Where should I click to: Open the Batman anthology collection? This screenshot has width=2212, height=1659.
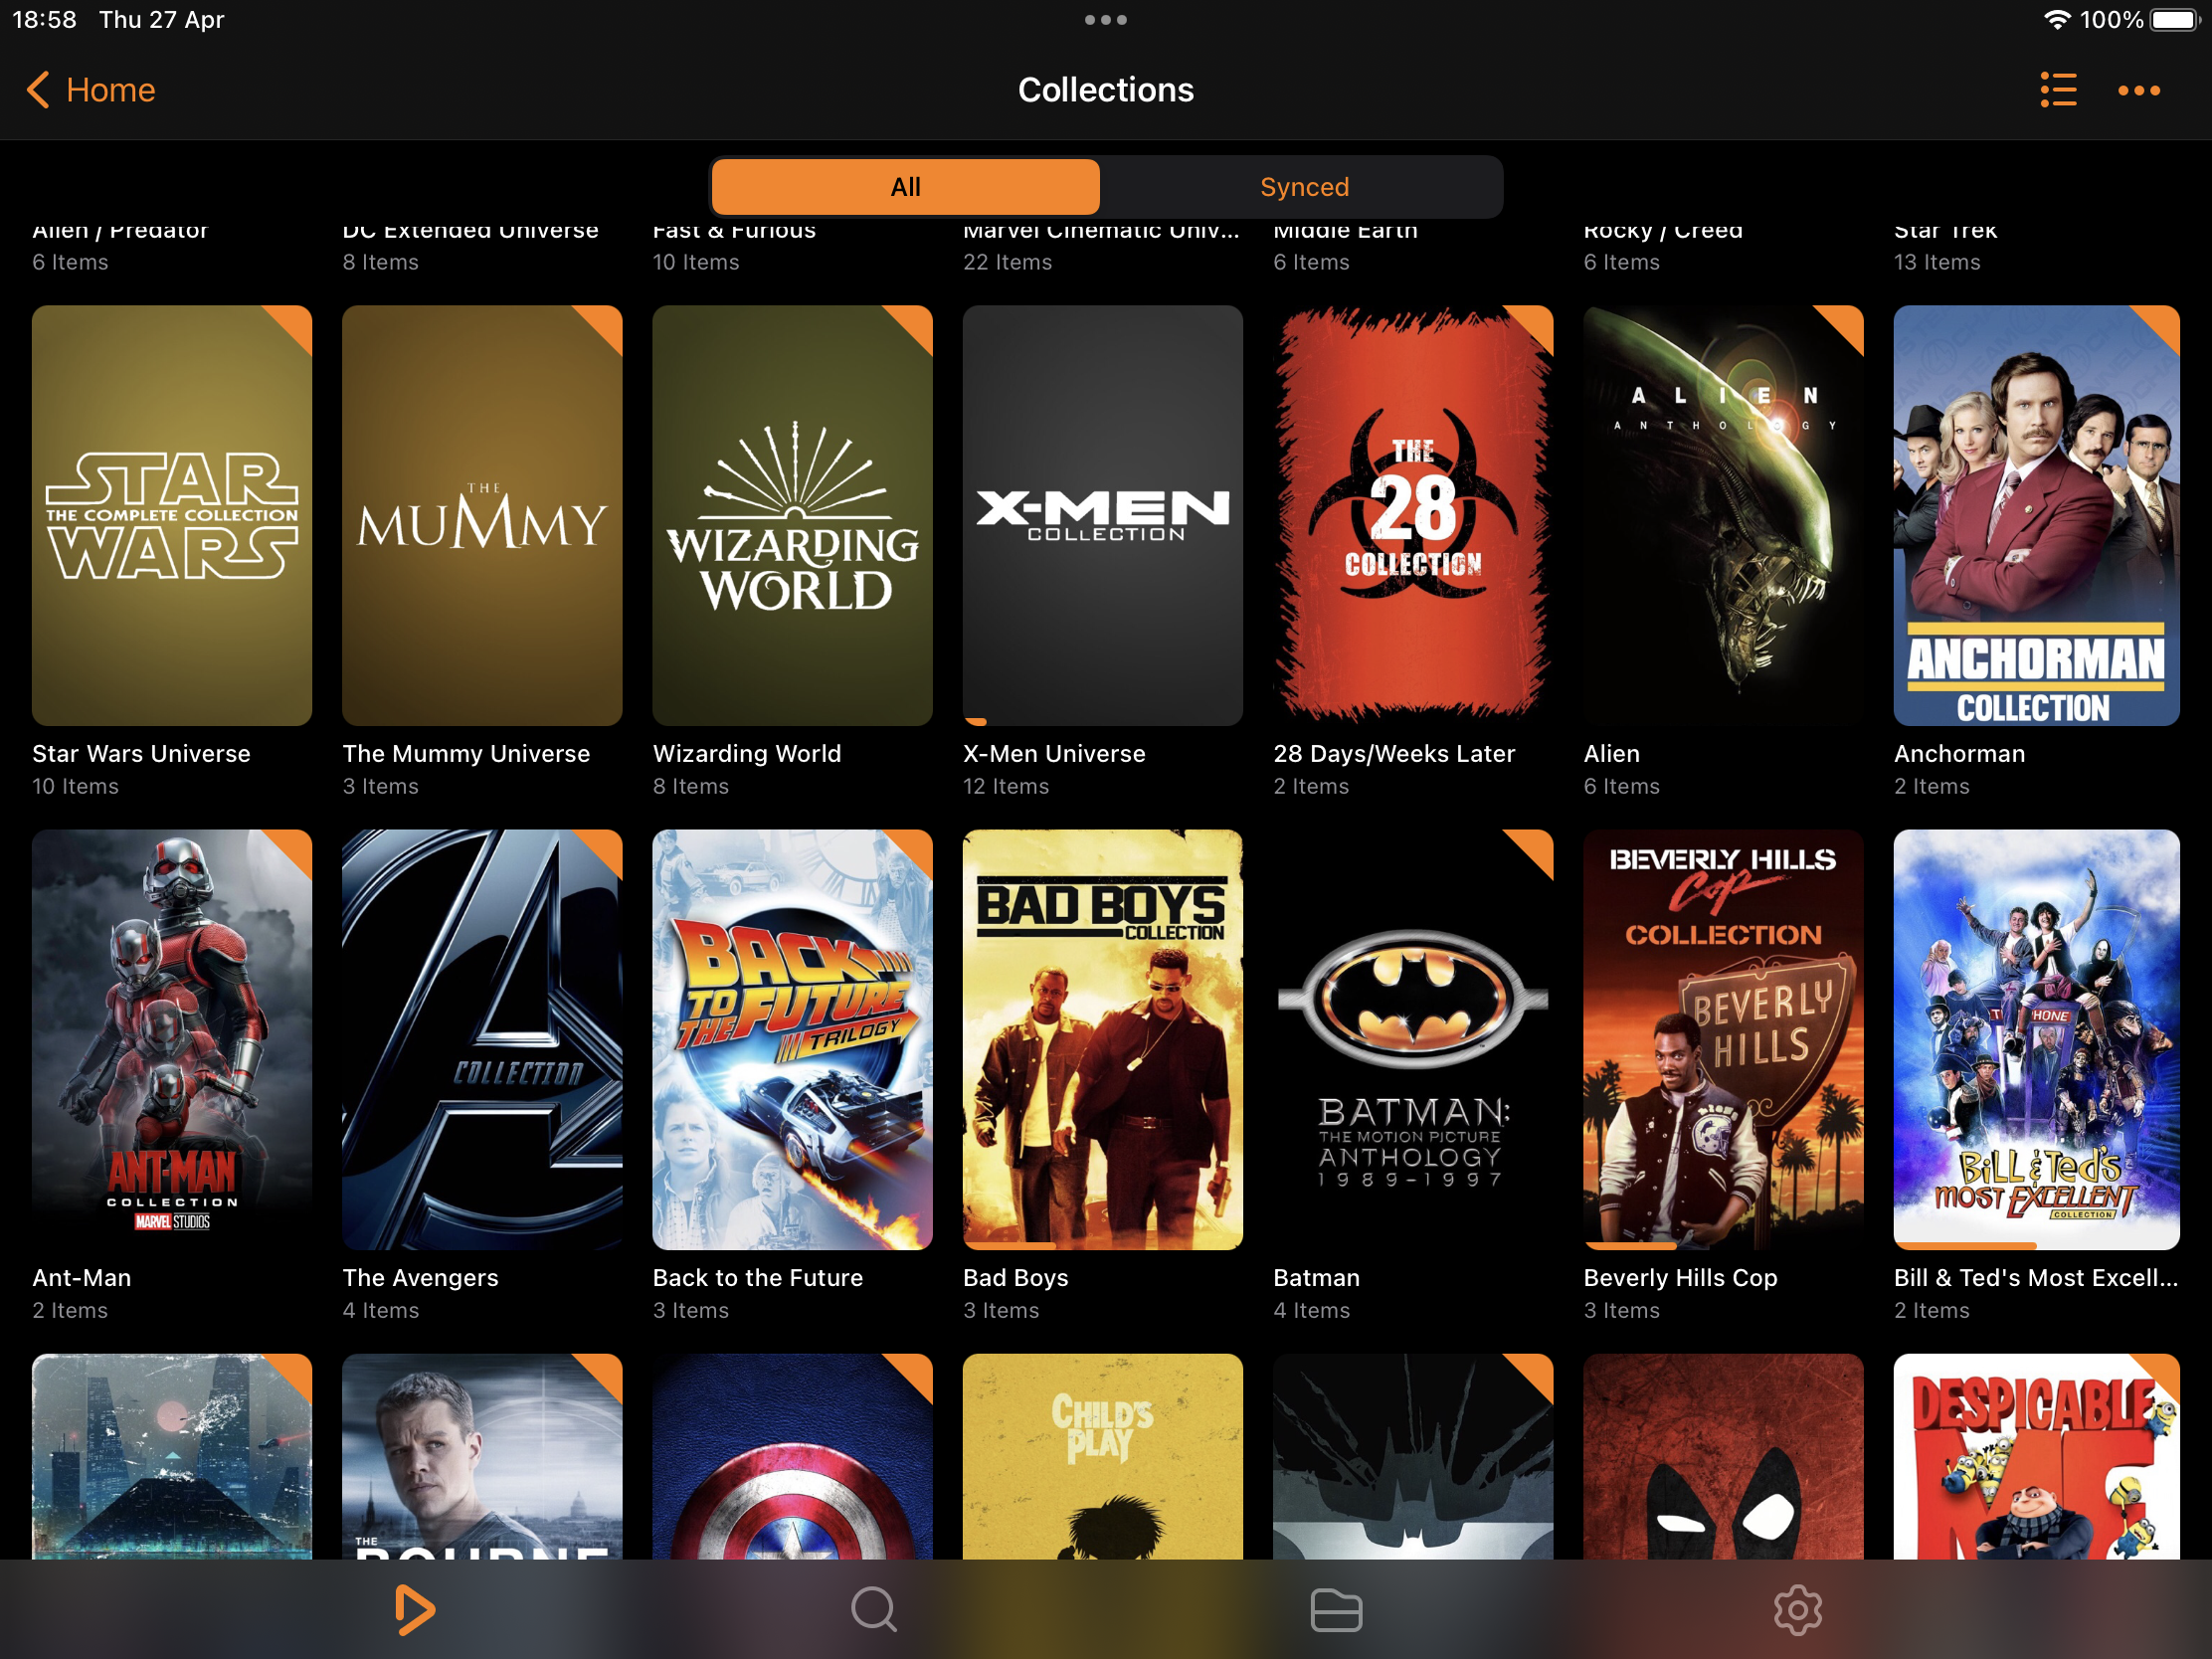point(1412,1040)
